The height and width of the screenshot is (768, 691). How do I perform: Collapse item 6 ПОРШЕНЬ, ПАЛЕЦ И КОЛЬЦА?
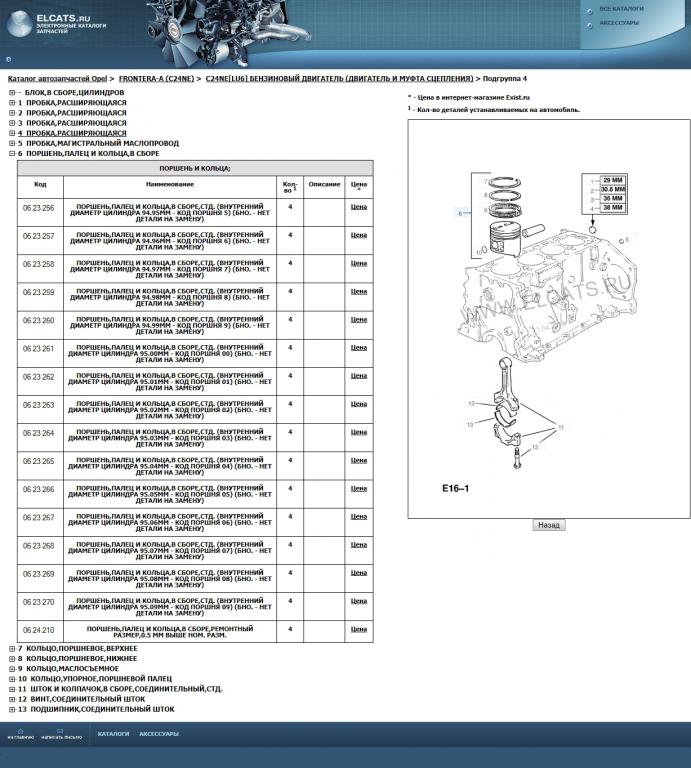coord(12,153)
